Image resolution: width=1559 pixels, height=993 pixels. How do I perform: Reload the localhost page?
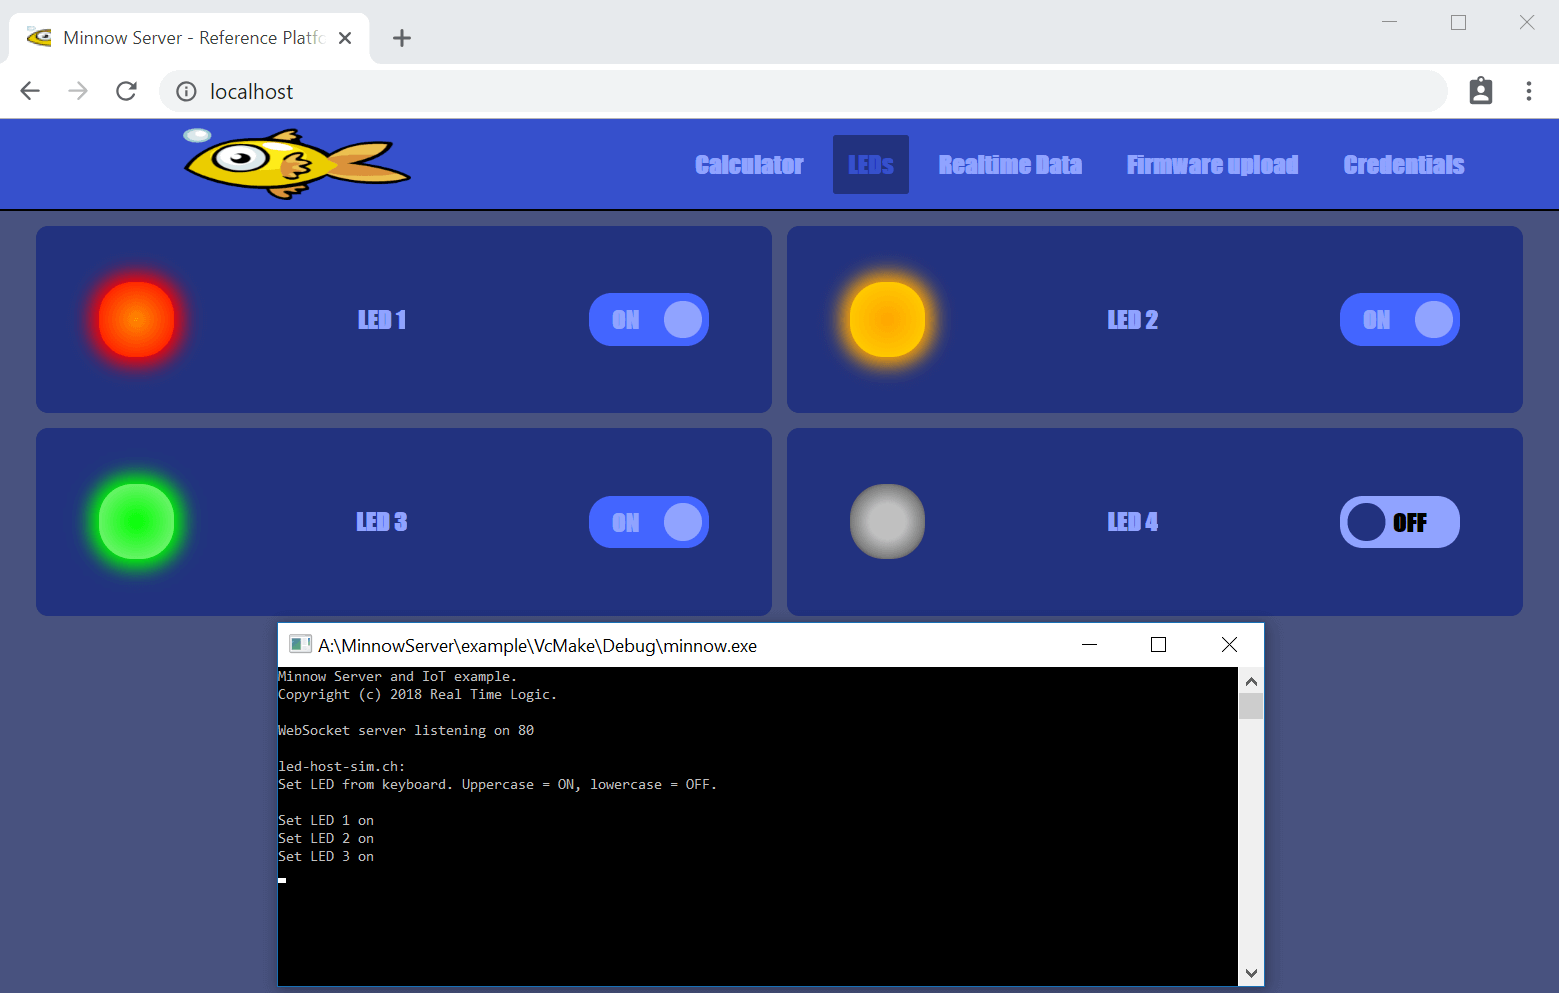coord(126,91)
